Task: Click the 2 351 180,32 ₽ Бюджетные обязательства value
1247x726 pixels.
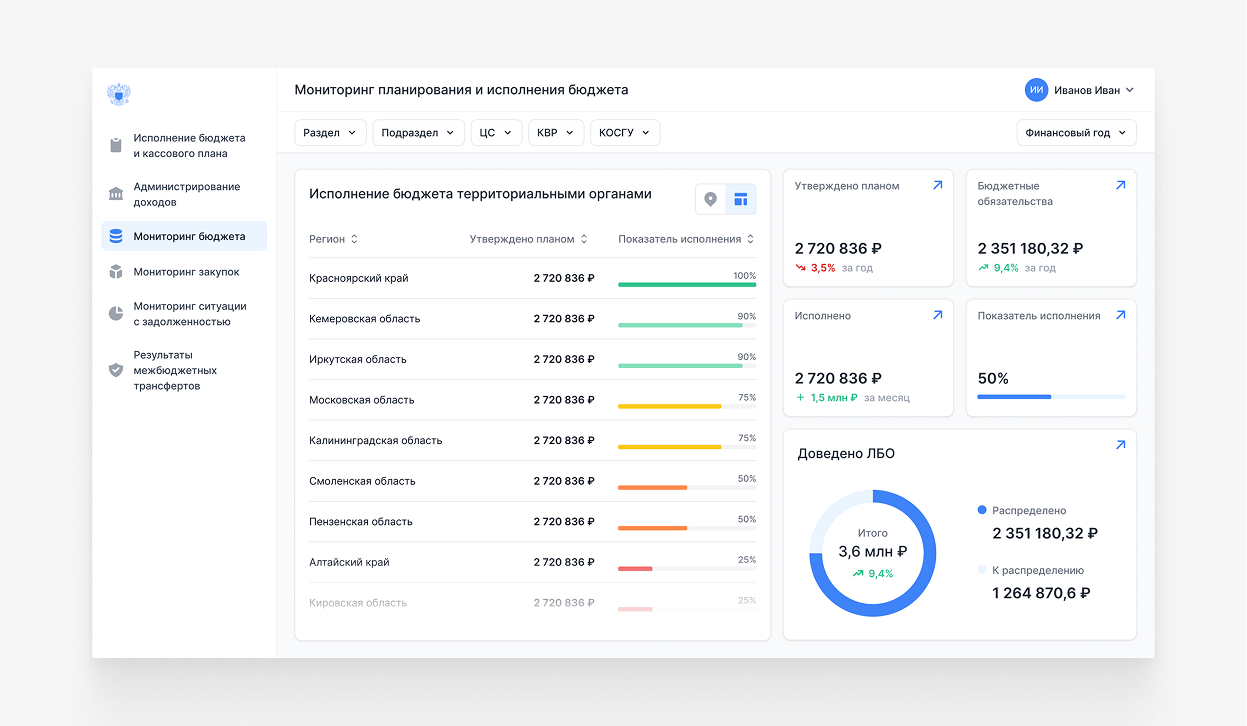Action: [x=1030, y=248]
